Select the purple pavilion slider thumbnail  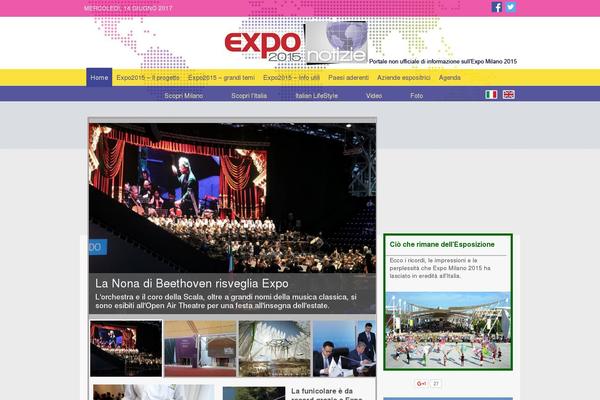(x=200, y=348)
